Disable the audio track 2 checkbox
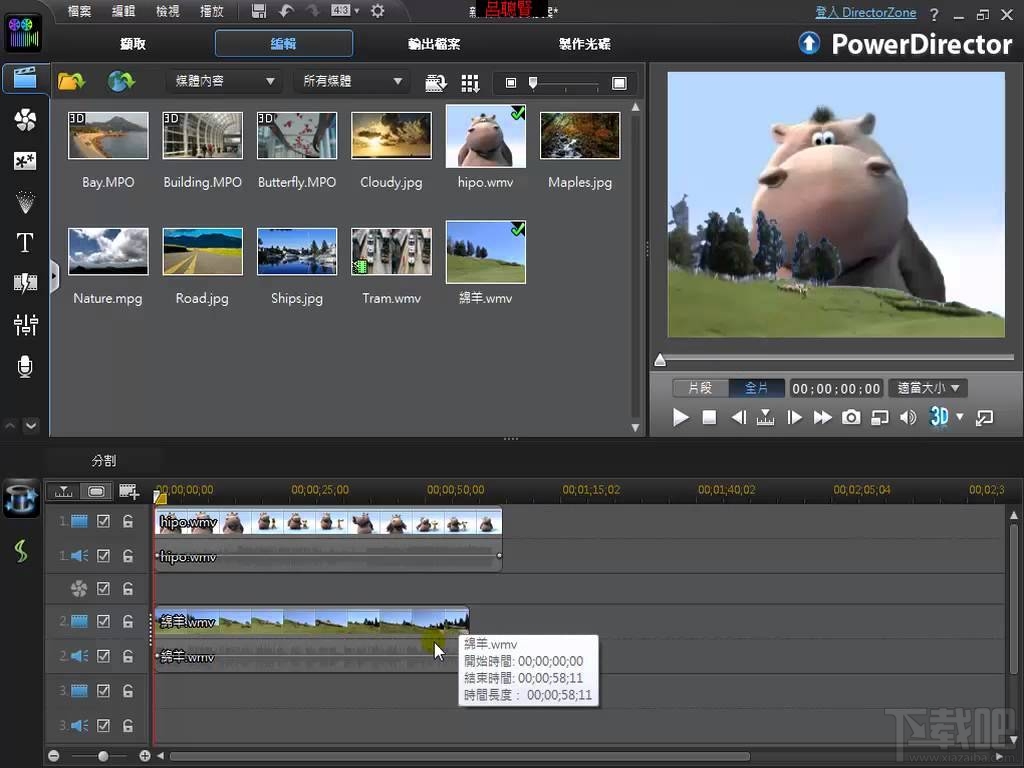1024x768 pixels. click(103, 656)
